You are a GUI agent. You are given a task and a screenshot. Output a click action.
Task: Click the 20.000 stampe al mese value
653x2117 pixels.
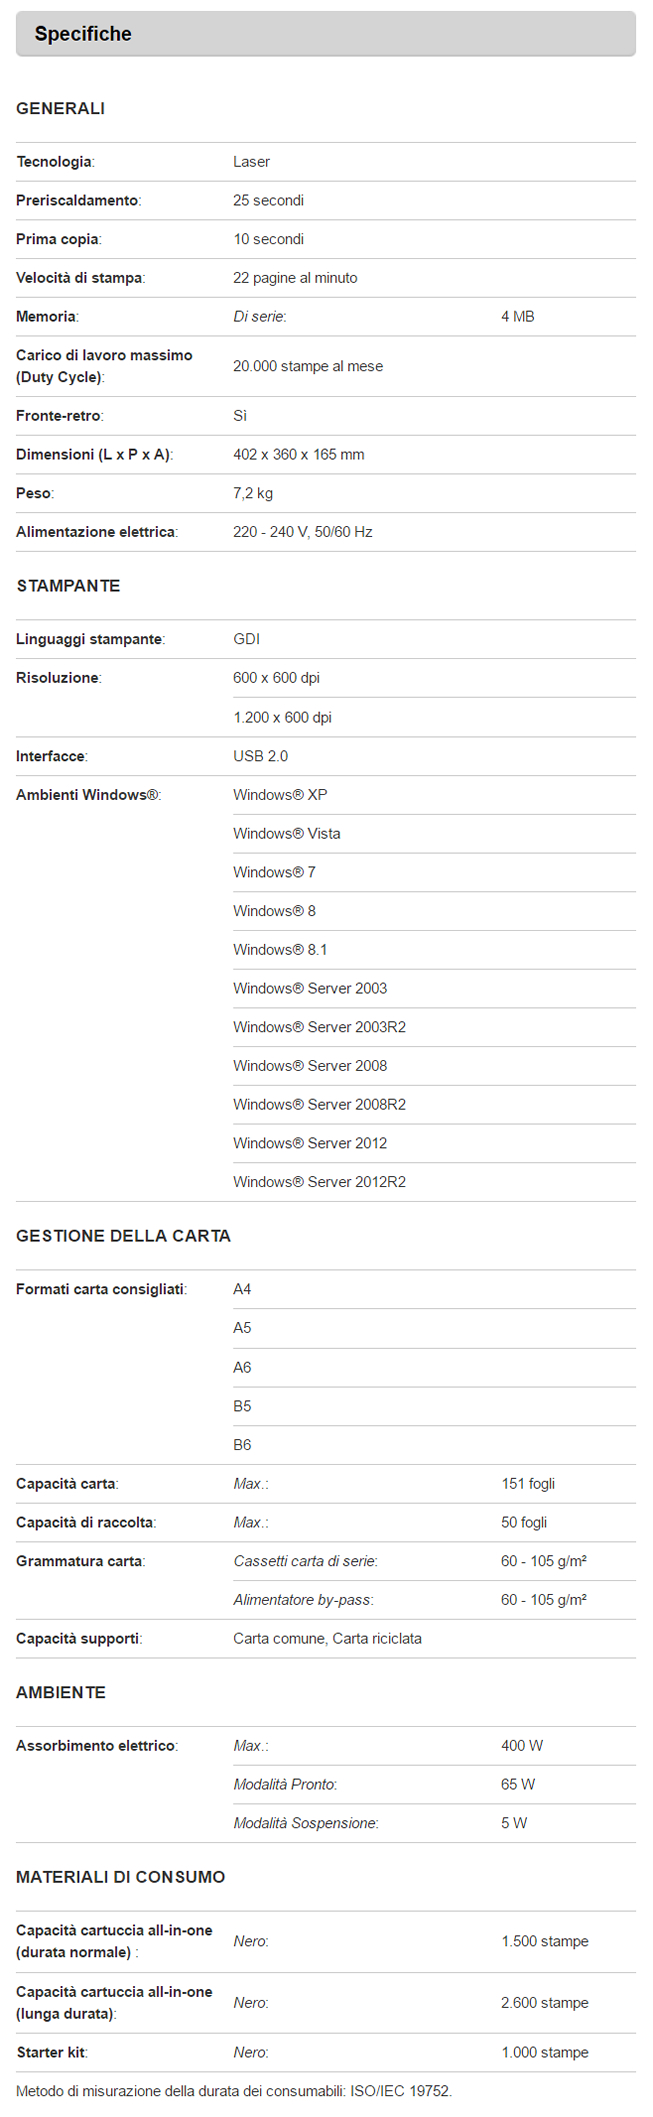tap(308, 366)
